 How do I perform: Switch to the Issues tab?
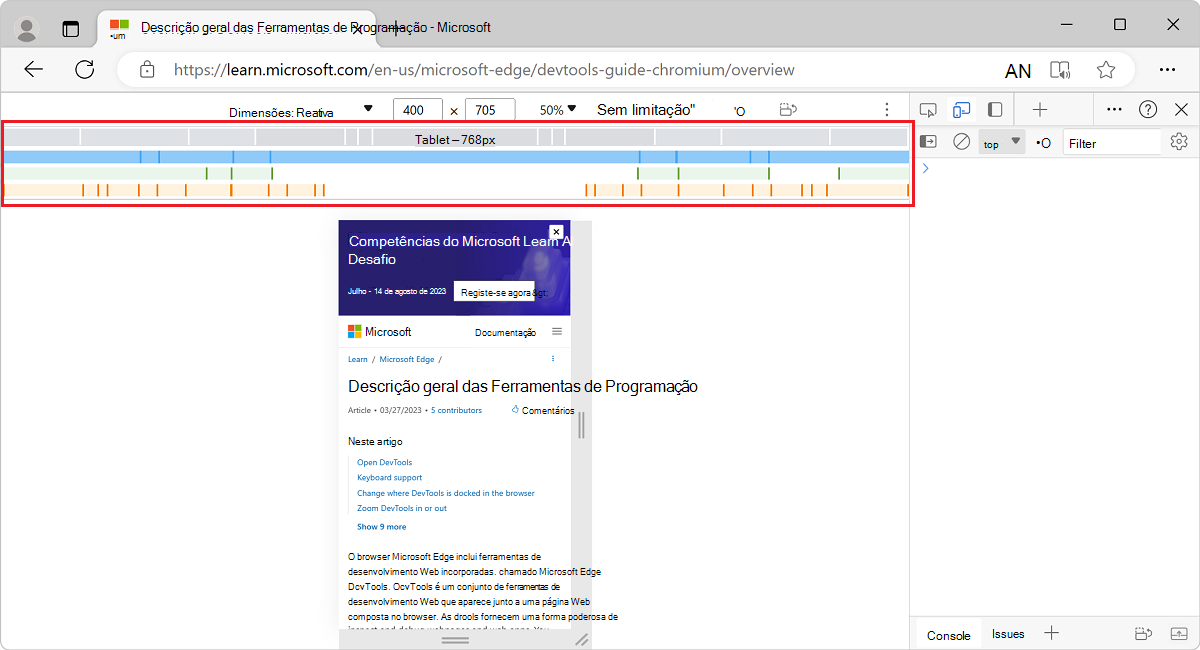pyautogui.click(x=1008, y=633)
